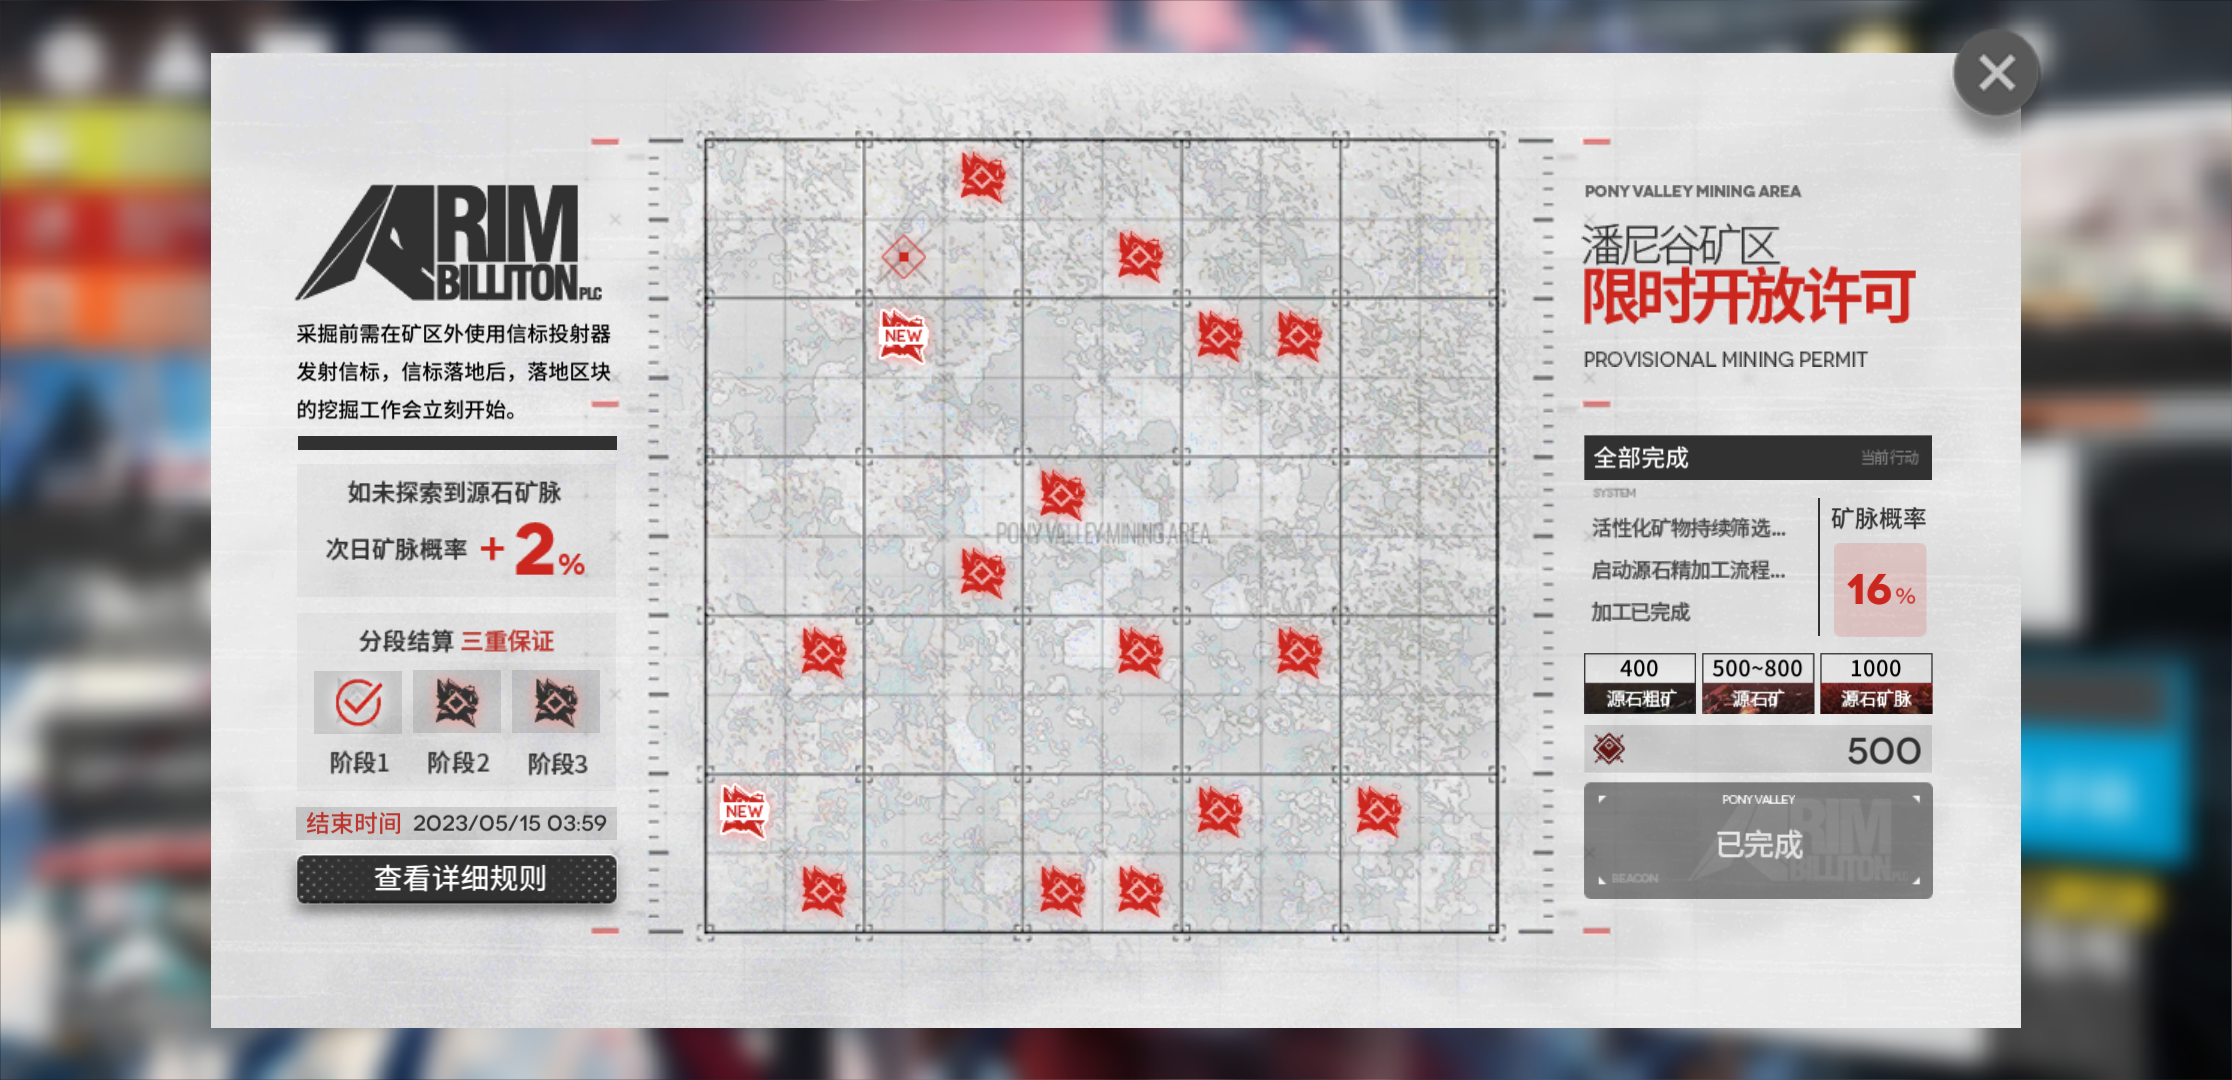The width and height of the screenshot is (2232, 1080).
Task: Click the Stage 2 ore reward icon
Action: pyautogui.click(x=457, y=702)
